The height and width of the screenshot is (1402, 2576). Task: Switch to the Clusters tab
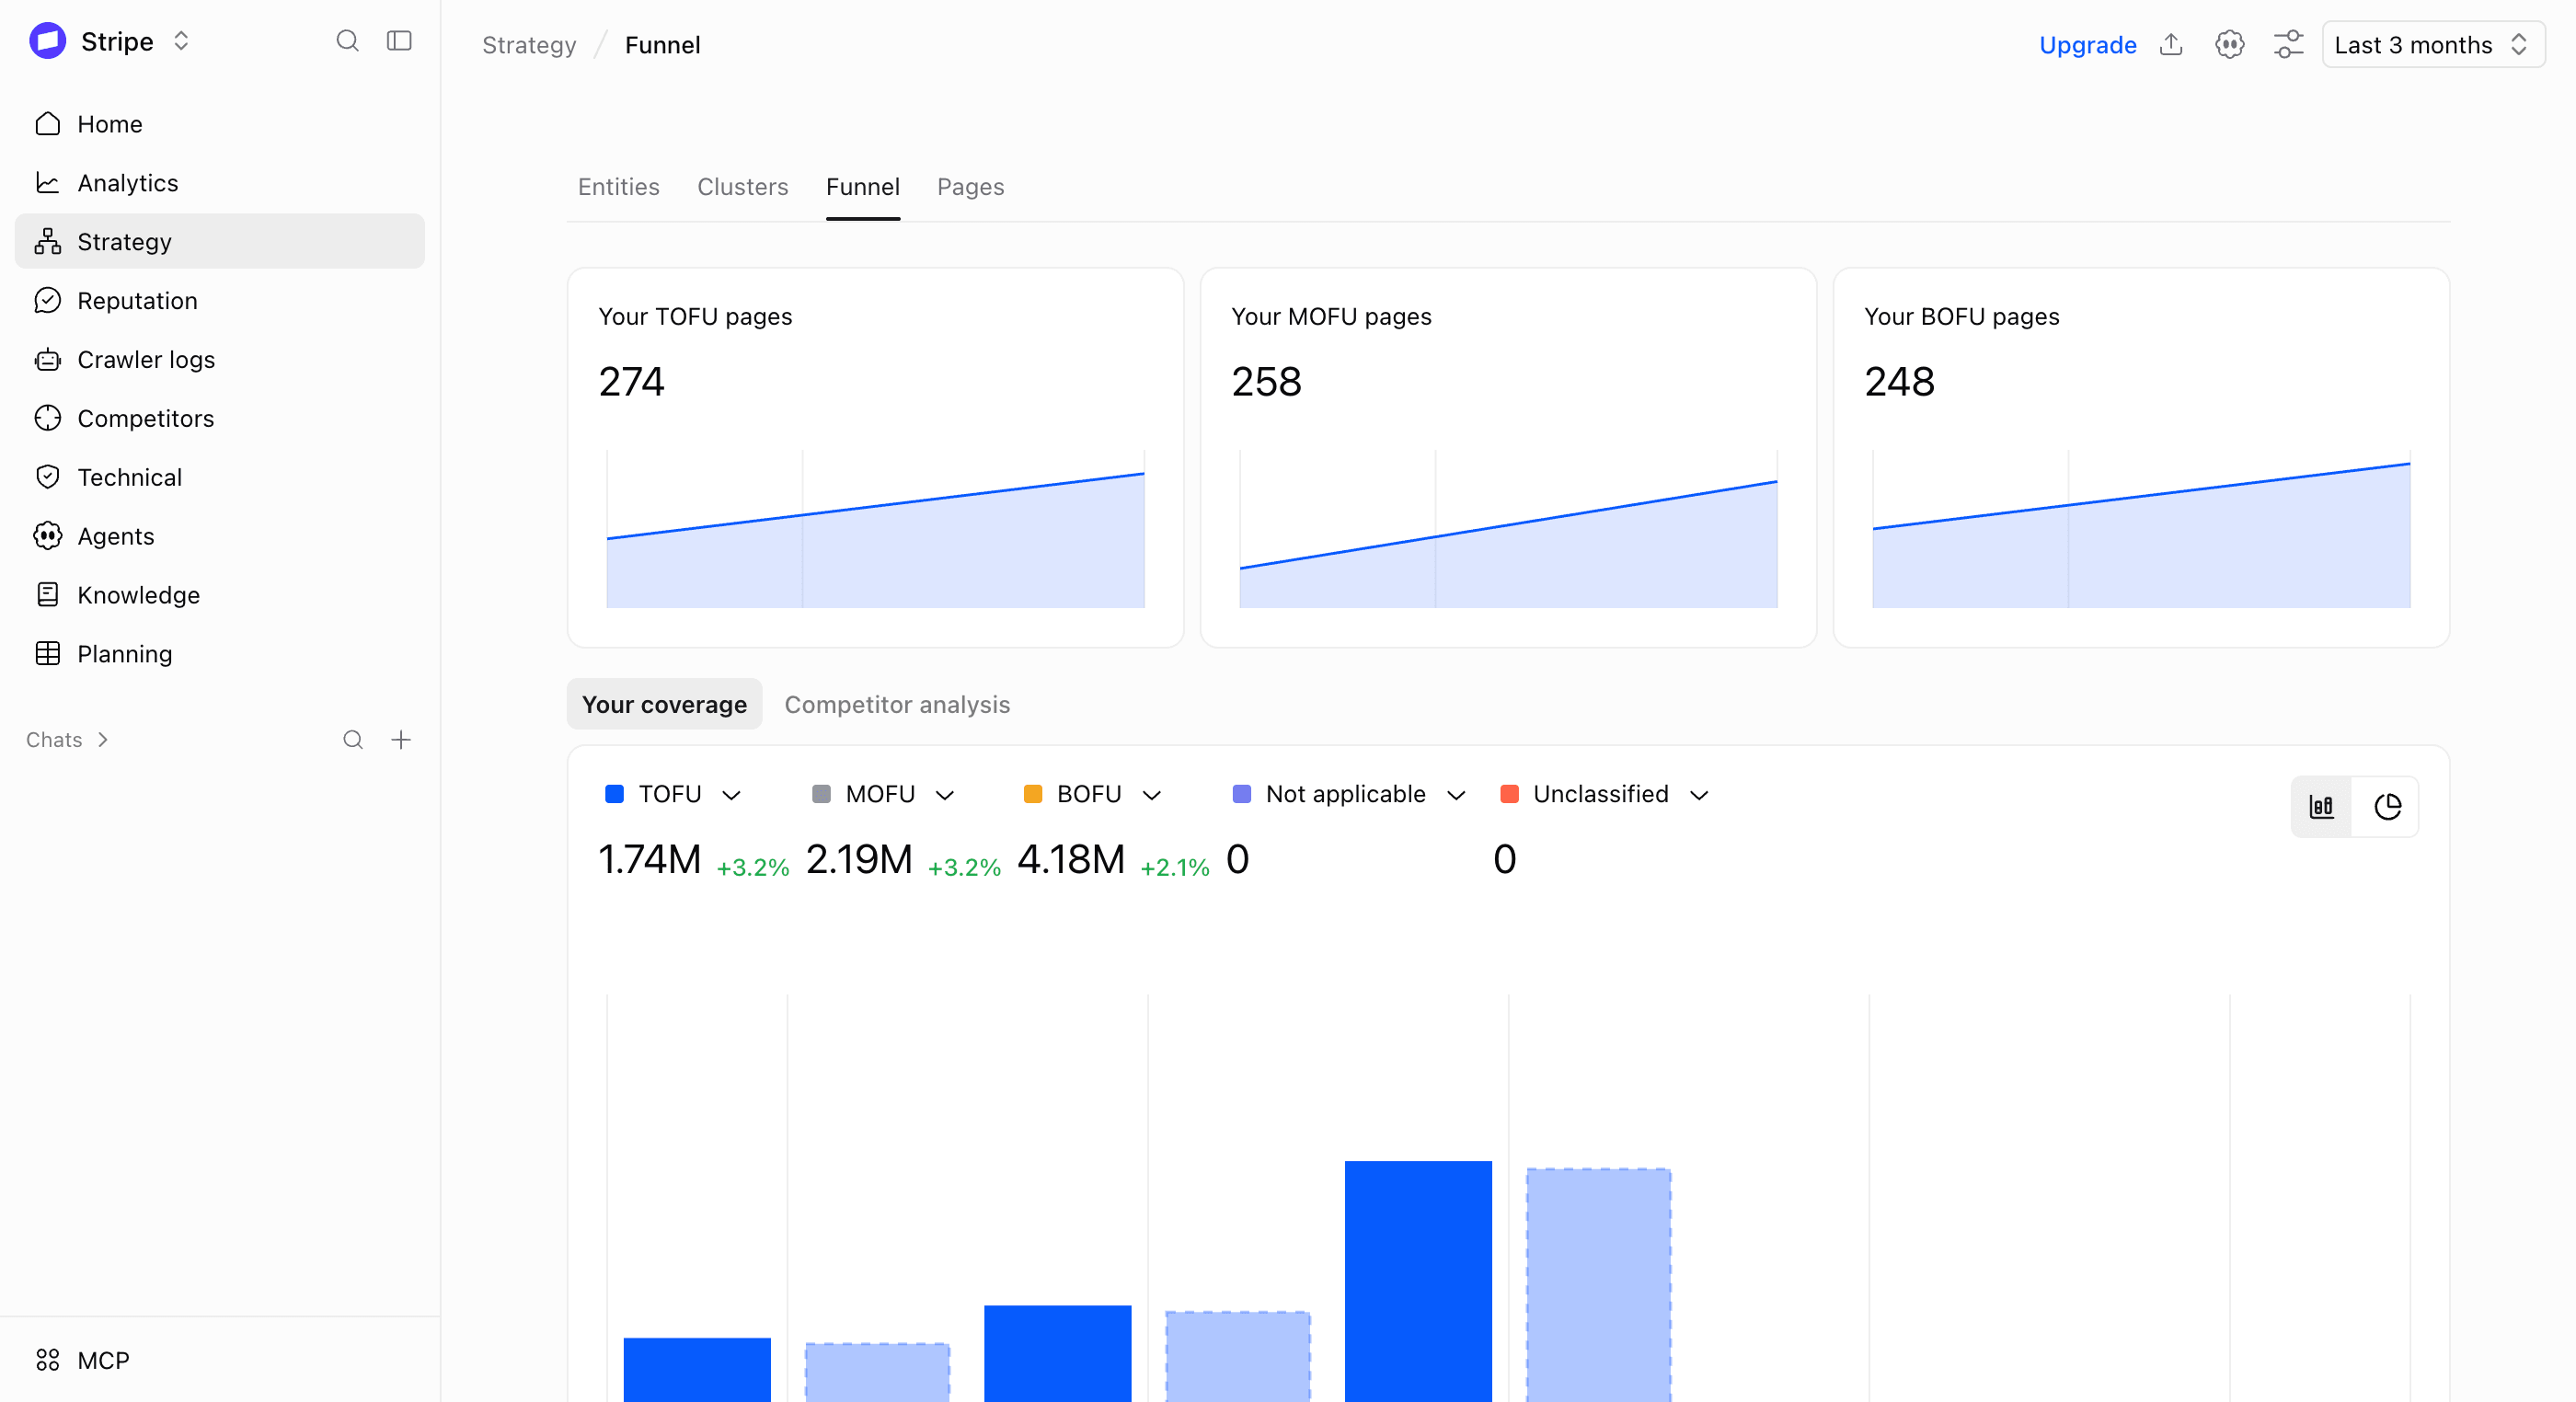point(743,187)
